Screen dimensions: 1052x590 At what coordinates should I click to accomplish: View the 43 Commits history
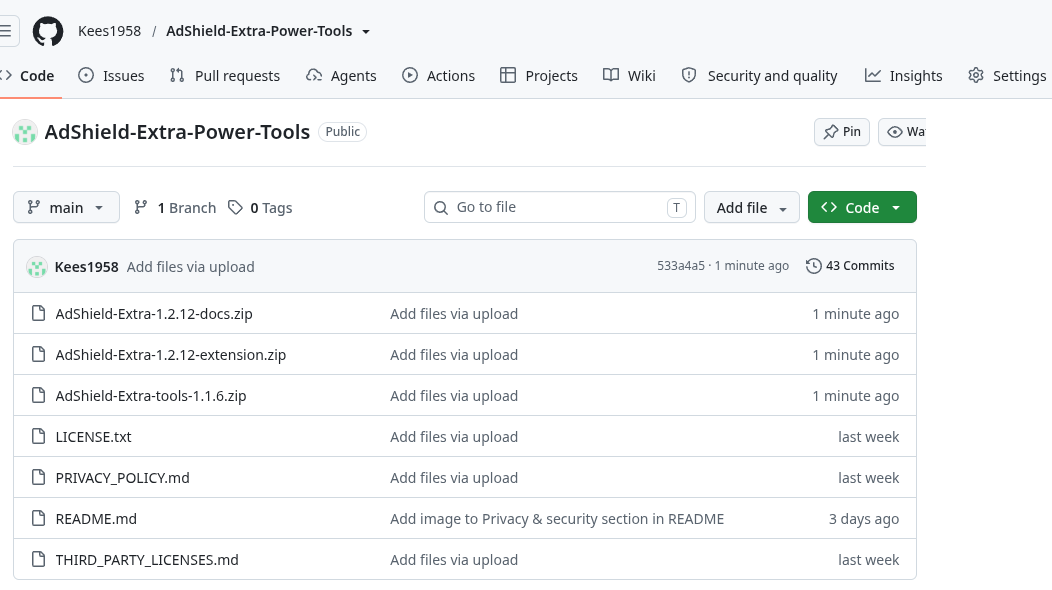pyautogui.click(x=850, y=266)
